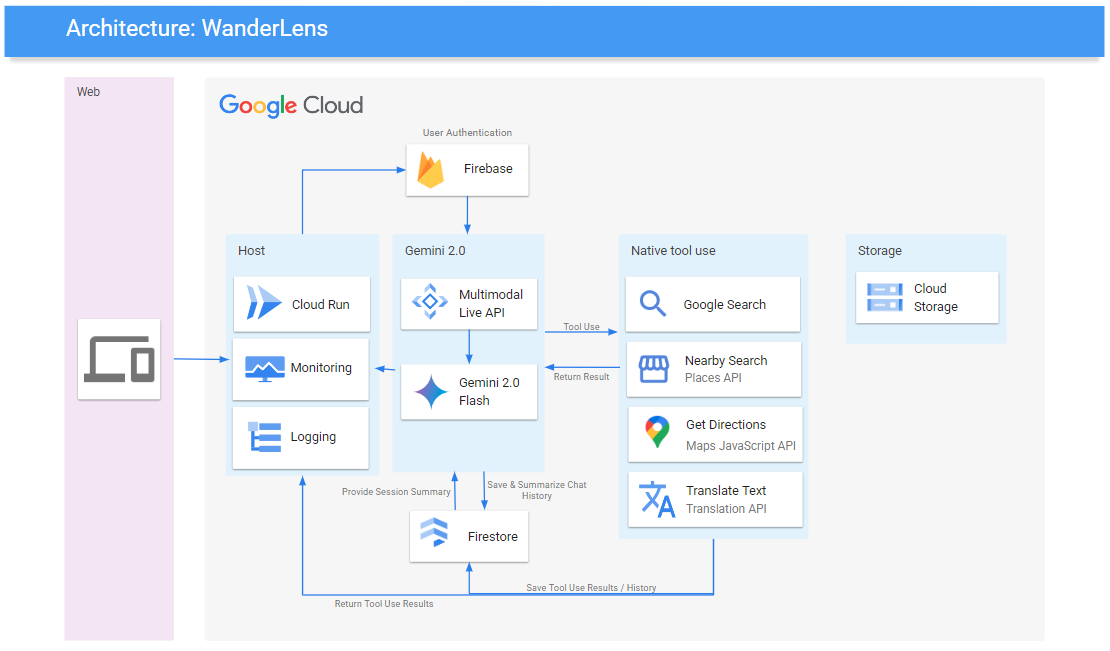This screenshot has width=1110, height=651.
Task: Click the Storage group heading
Action: click(x=880, y=250)
